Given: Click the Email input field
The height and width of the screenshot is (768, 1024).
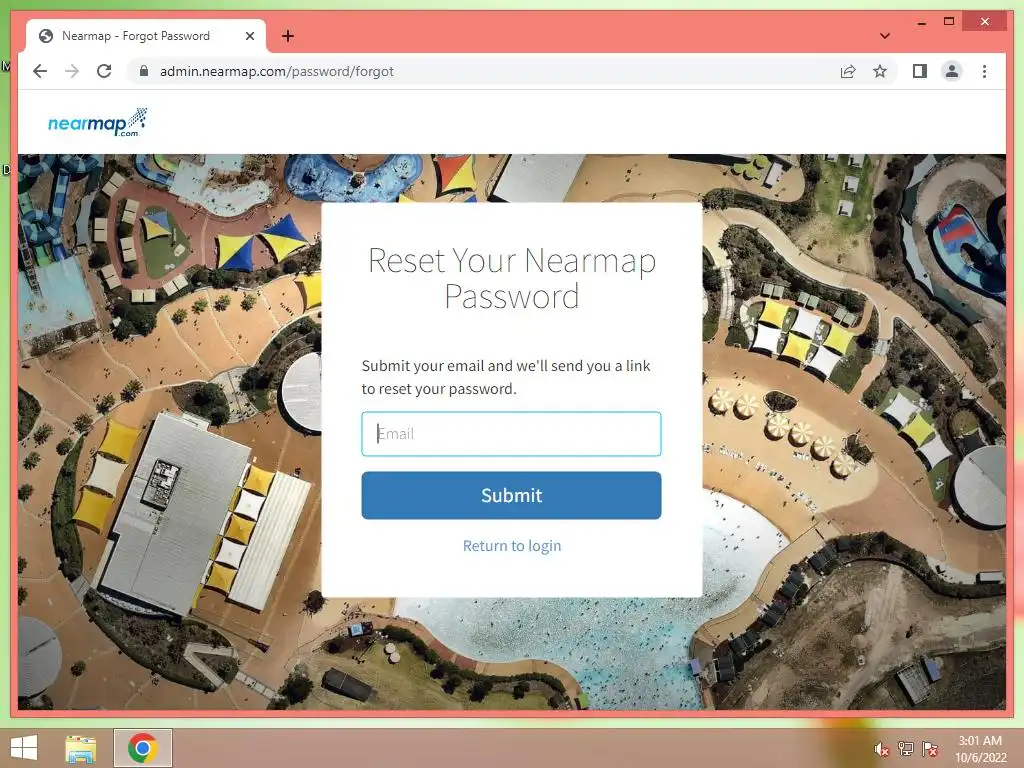Looking at the screenshot, I should [511, 434].
